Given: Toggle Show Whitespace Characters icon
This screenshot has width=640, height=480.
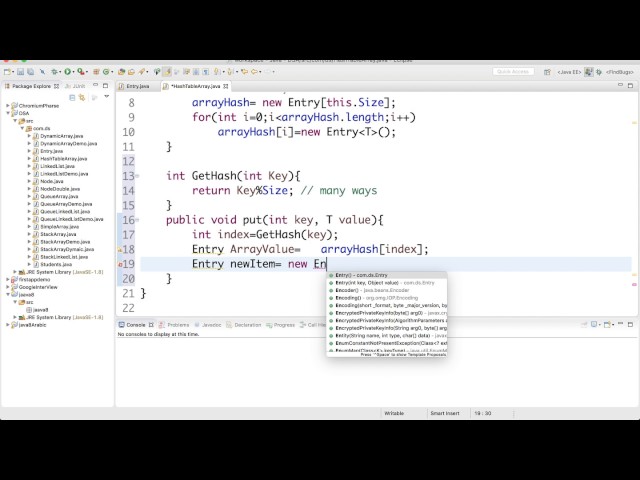Looking at the screenshot, I should coord(205,72).
